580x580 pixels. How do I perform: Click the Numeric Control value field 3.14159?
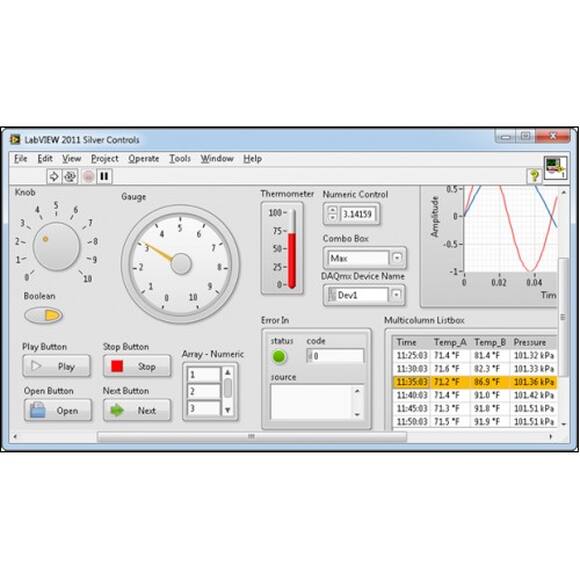357,214
